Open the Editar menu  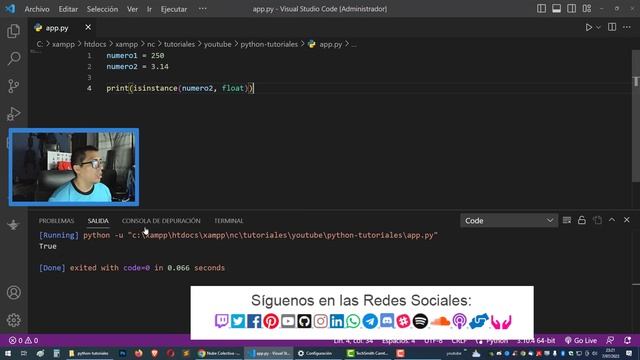[68, 9]
